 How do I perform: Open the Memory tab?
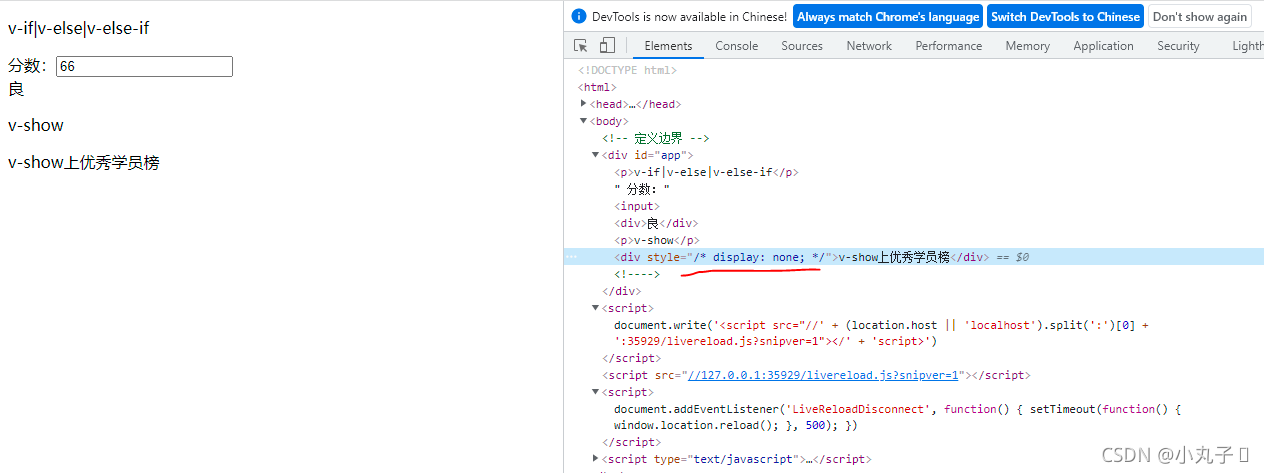click(x=1028, y=46)
